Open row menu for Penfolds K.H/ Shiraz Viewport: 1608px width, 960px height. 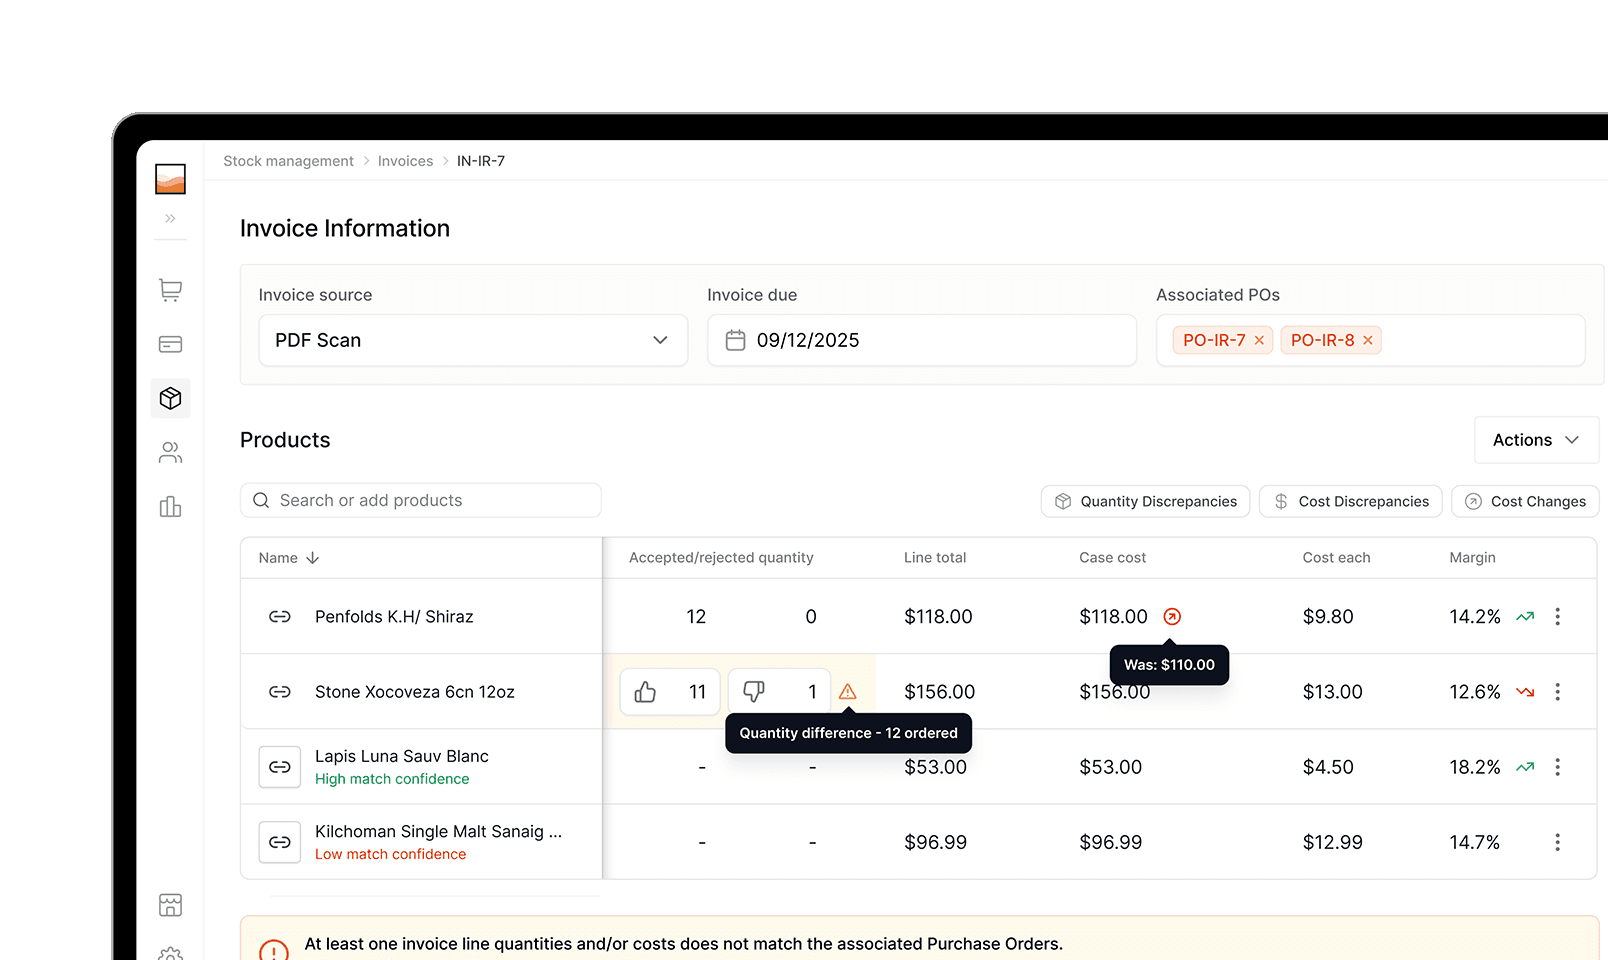click(1557, 617)
